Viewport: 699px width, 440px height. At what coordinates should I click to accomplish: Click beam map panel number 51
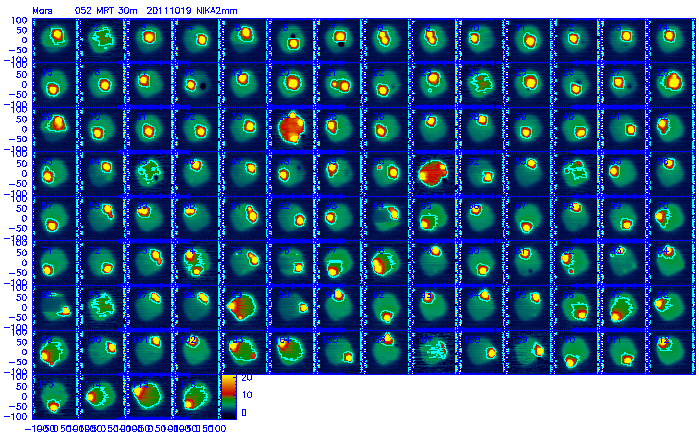point(432,172)
